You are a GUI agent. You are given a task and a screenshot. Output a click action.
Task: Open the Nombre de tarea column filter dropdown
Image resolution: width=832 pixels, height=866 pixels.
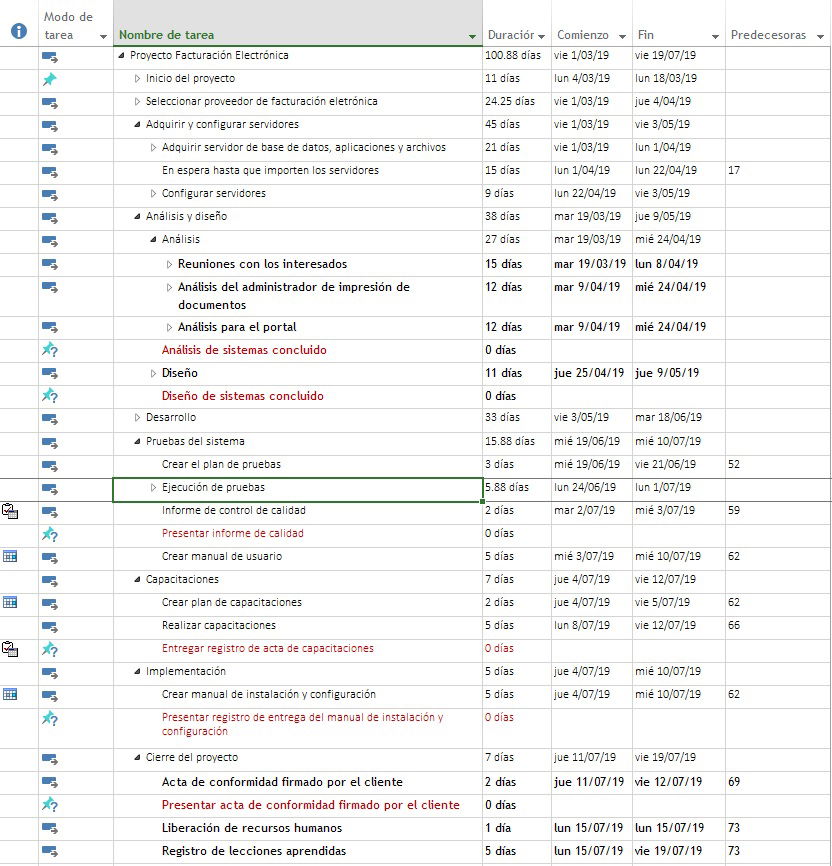pyautogui.click(x=472, y=36)
